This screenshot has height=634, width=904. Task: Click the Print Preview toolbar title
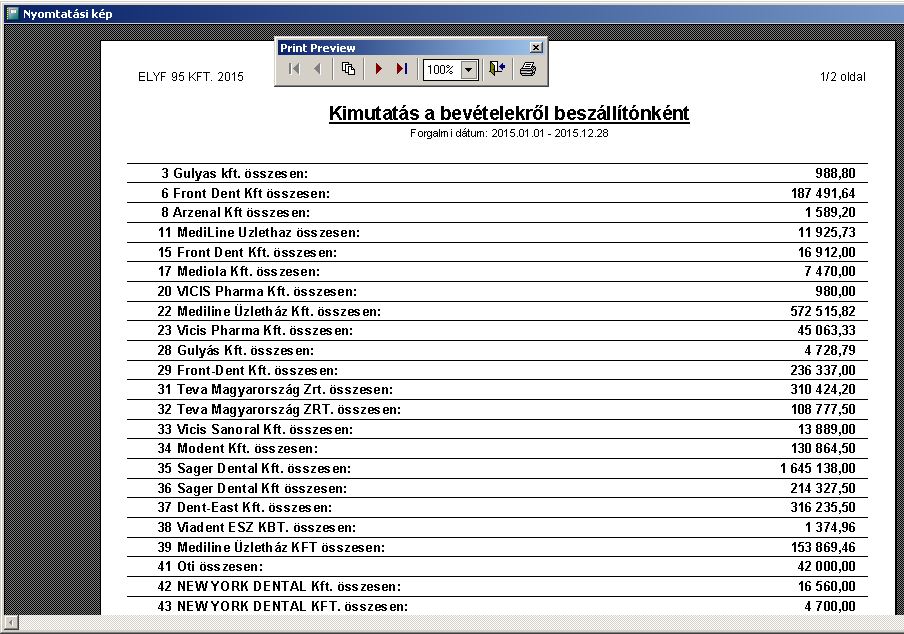click(x=318, y=48)
